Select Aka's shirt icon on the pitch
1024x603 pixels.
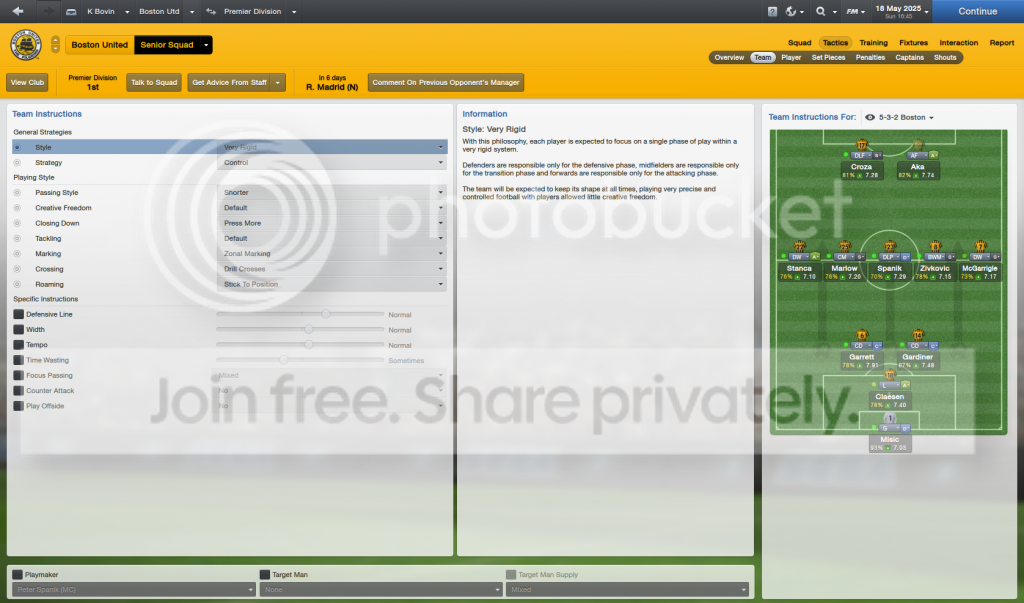point(918,144)
